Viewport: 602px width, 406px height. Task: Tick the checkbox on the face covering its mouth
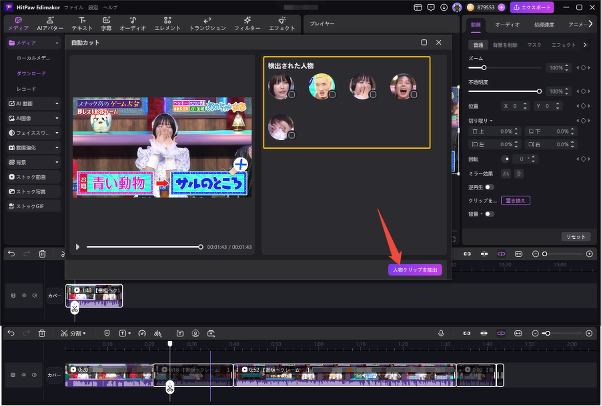(372, 94)
